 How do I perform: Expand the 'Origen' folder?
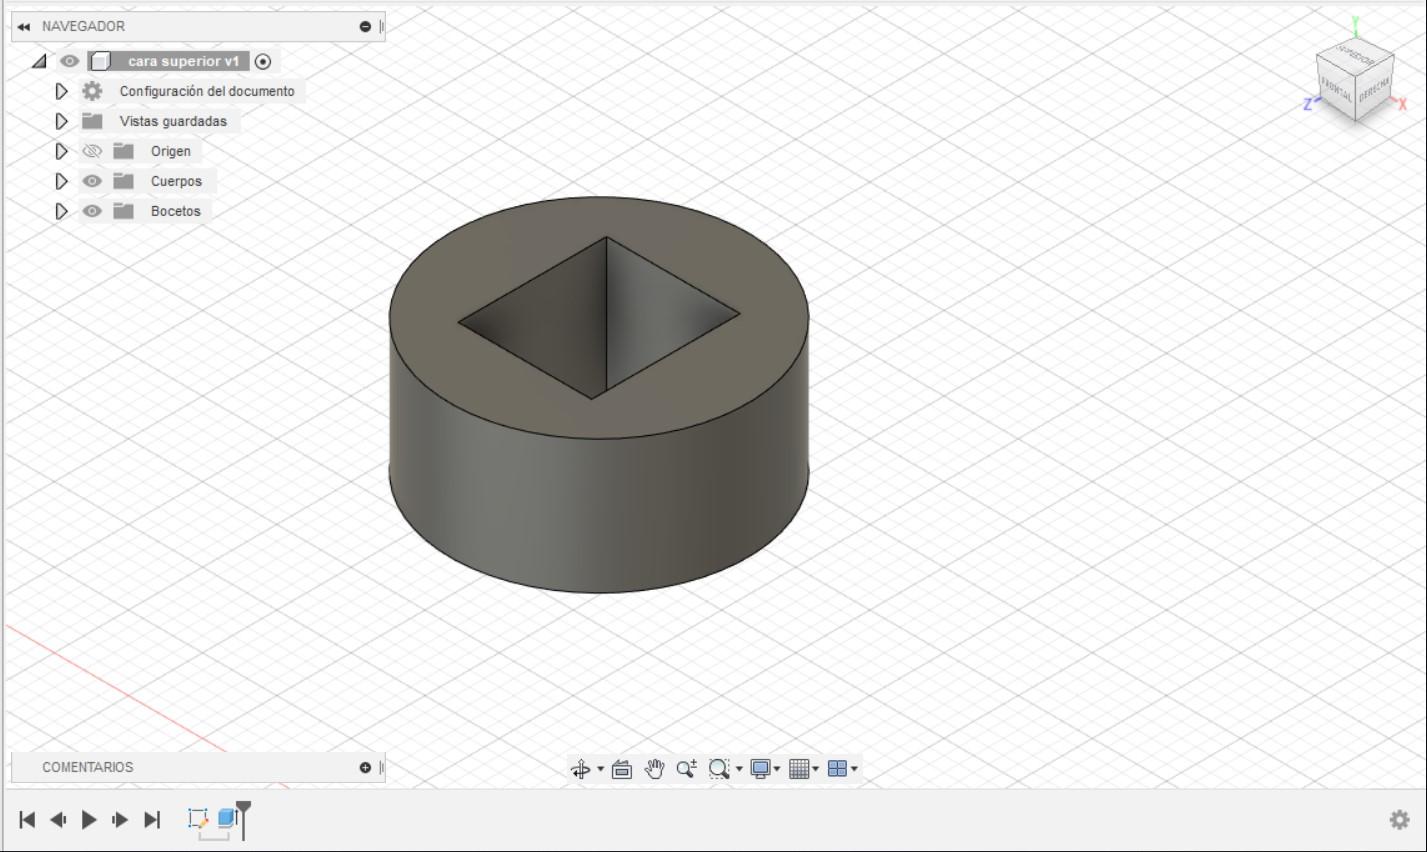click(x=61, y=152)
